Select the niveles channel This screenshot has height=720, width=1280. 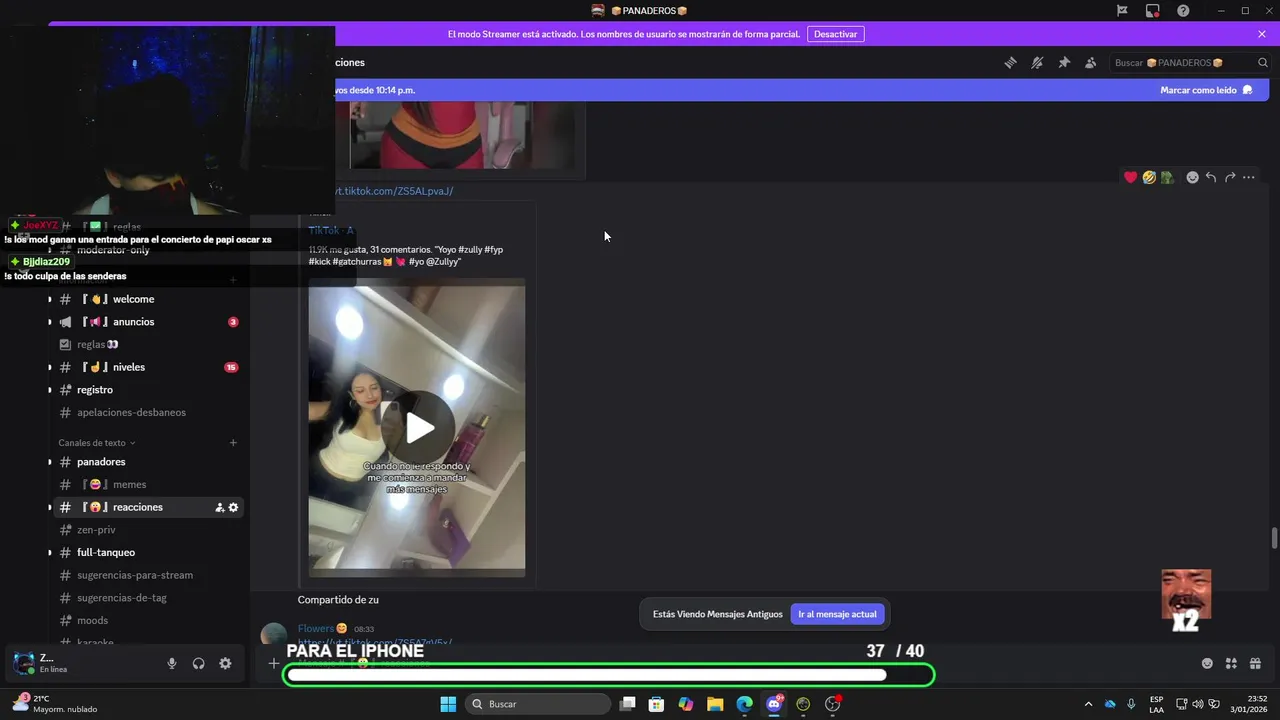(147, 367)
